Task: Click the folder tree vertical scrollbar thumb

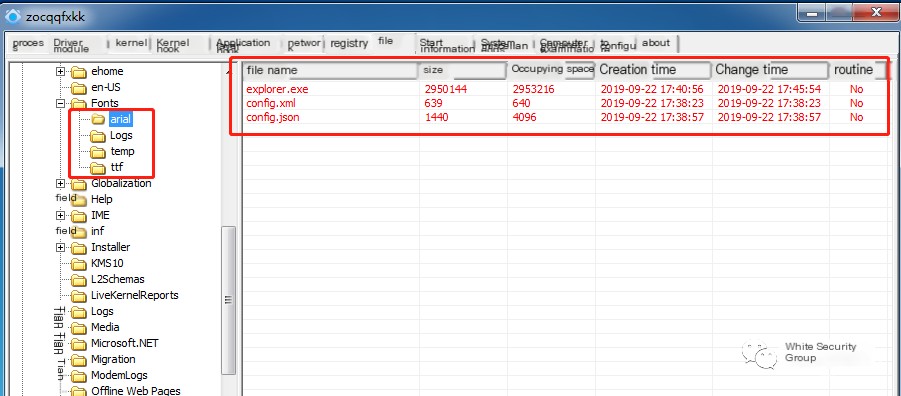Action: tap(229, 301)
